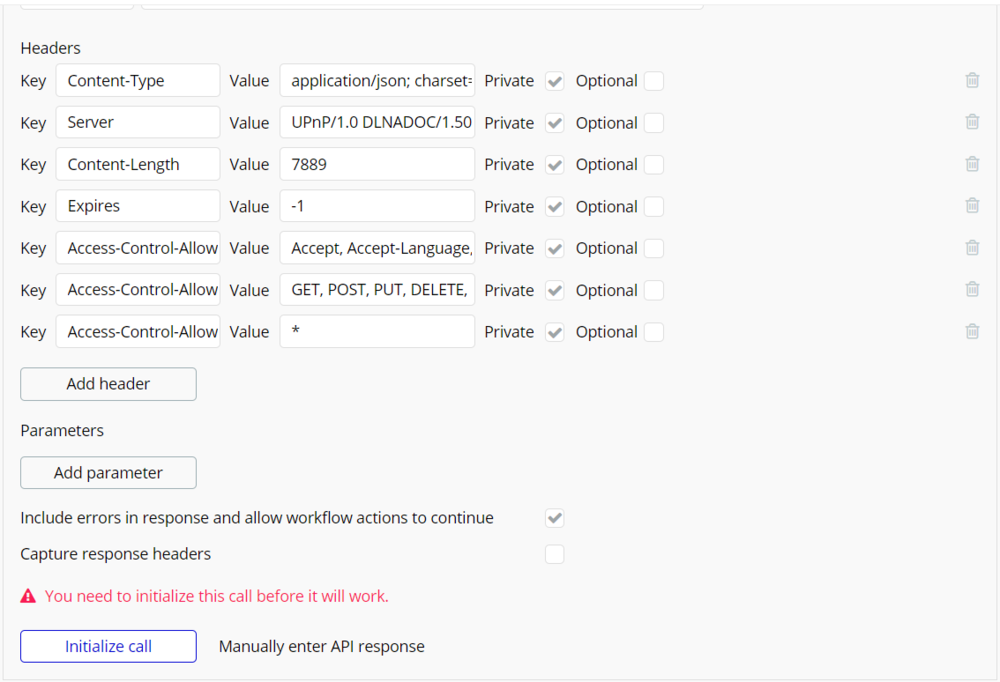The image size is (1000, 682).
Task: Delete the Expires header row
Action: 972,206
